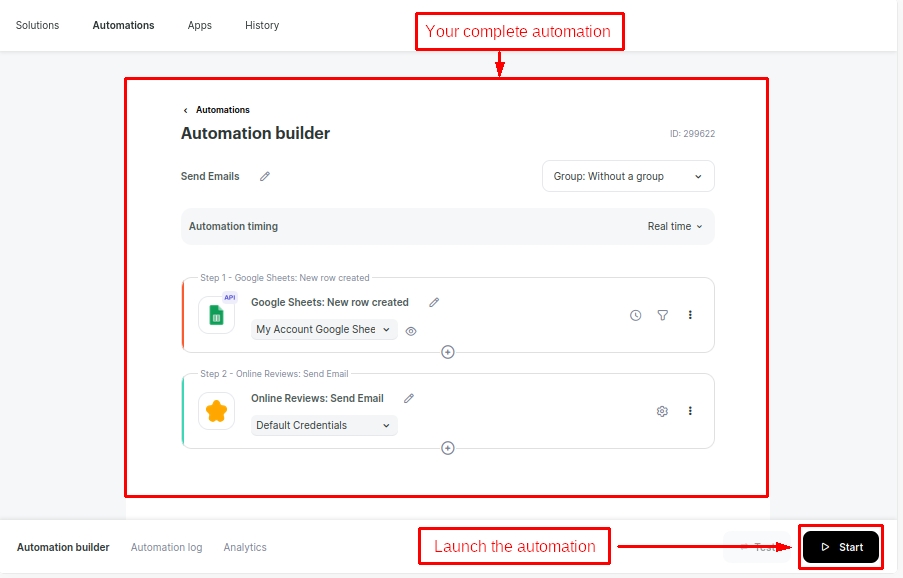Switch to the Automation log tab
This screenshot has height=578, width=903.
click(166, 547)
